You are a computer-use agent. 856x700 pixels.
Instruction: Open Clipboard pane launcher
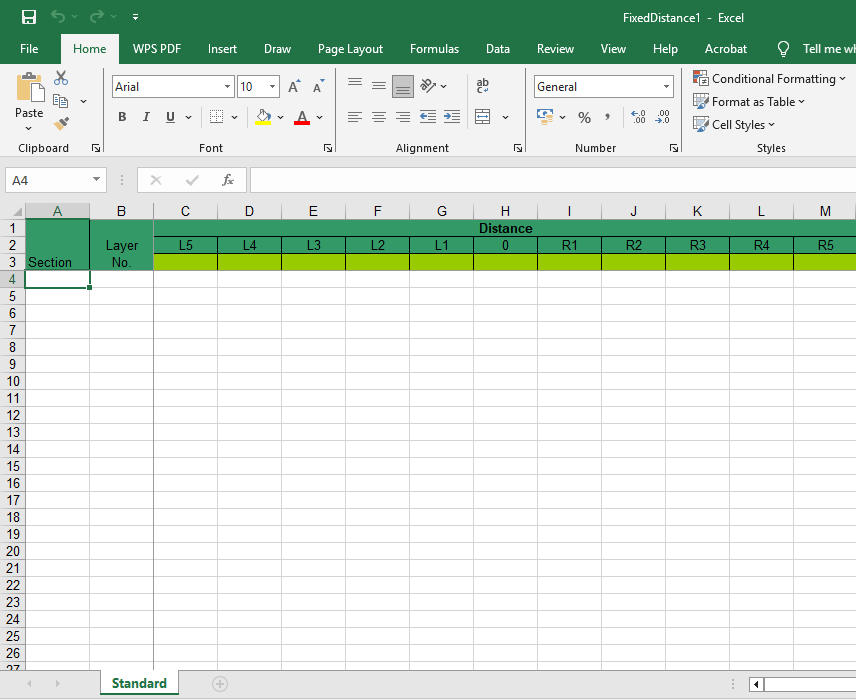pos(96,148)
